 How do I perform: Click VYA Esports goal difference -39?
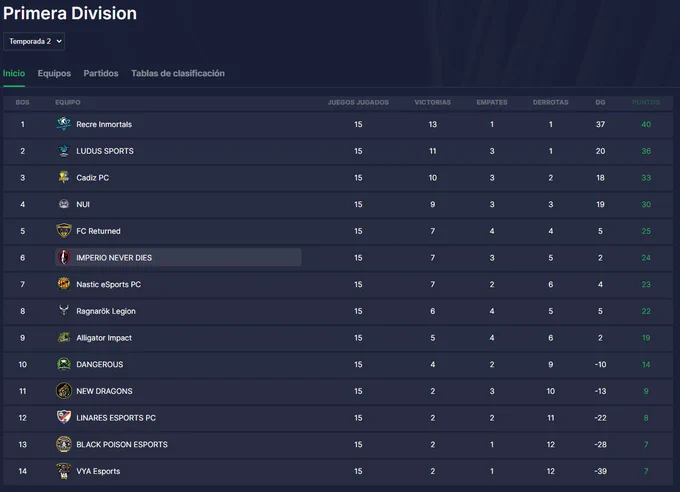[x=600, y=471]
